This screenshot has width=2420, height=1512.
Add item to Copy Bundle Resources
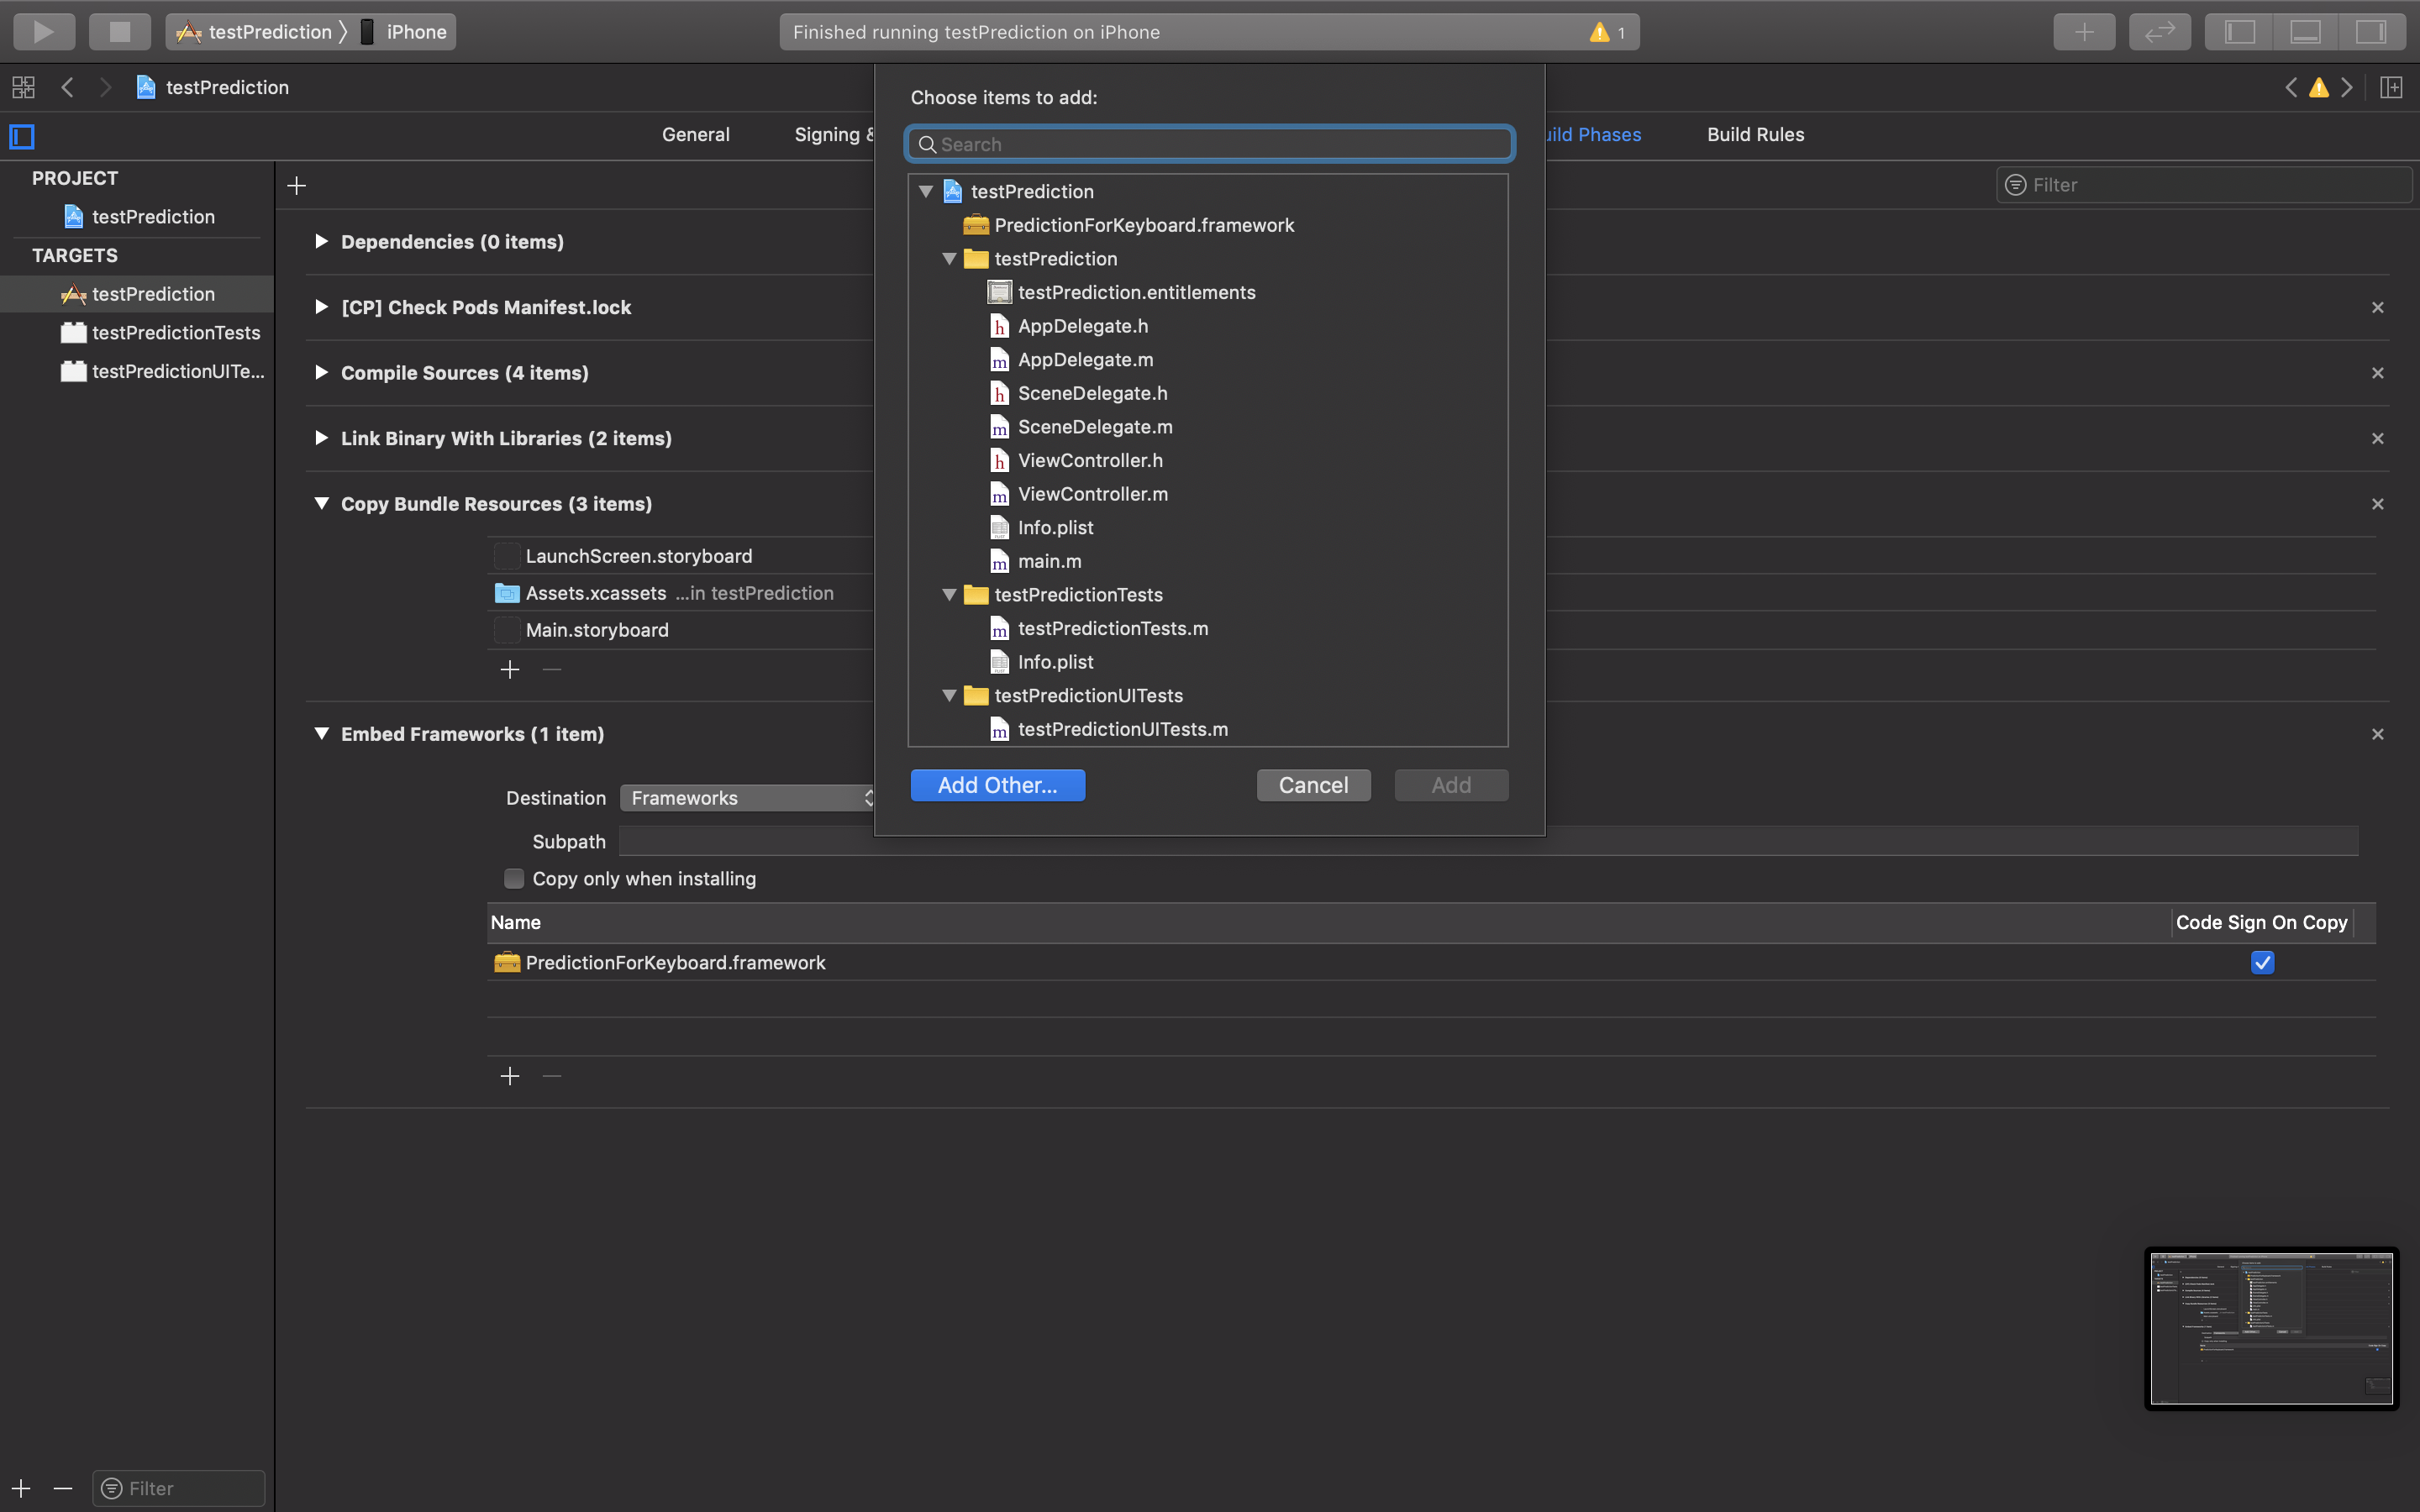coord(510,669)
